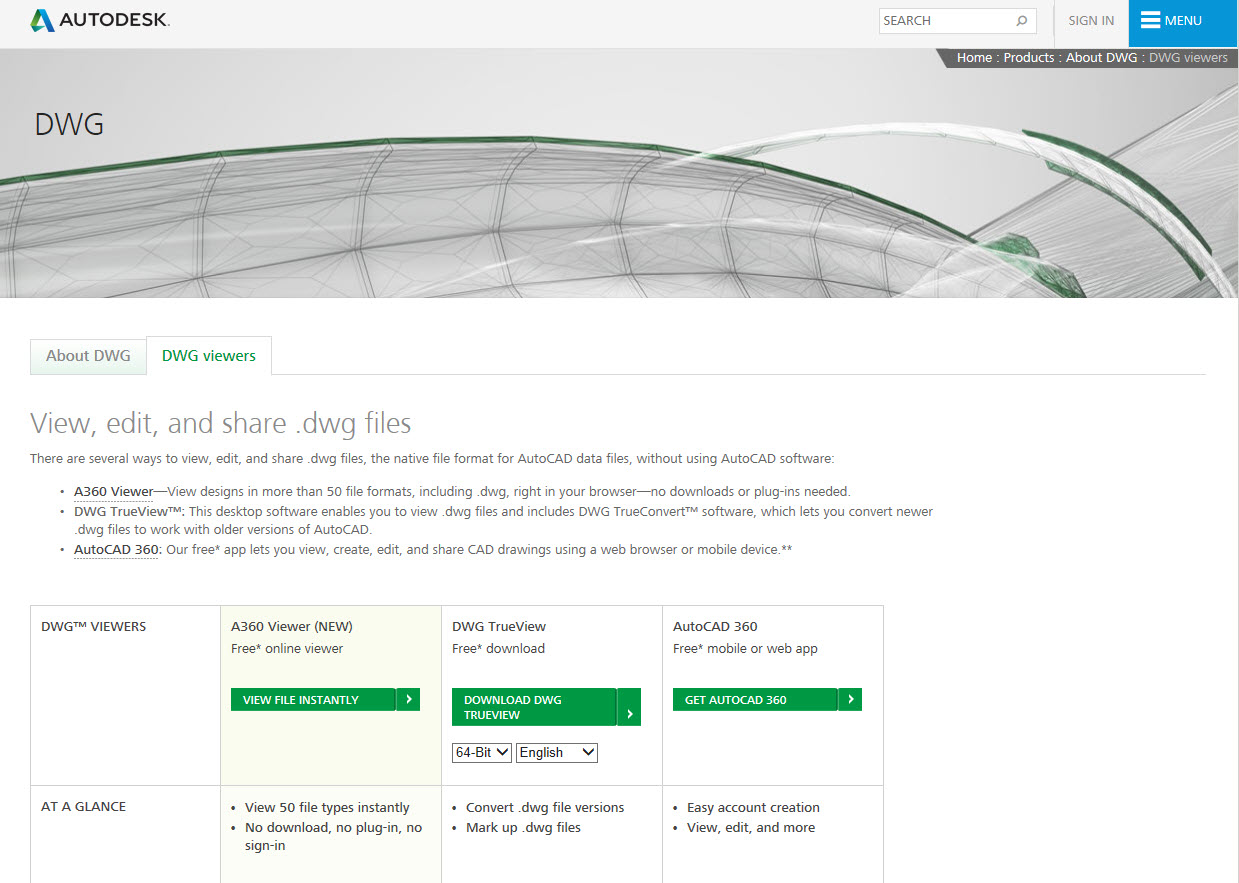
Task: Open the DWG TrueView link in list
Action: click(x=129, y=511)
